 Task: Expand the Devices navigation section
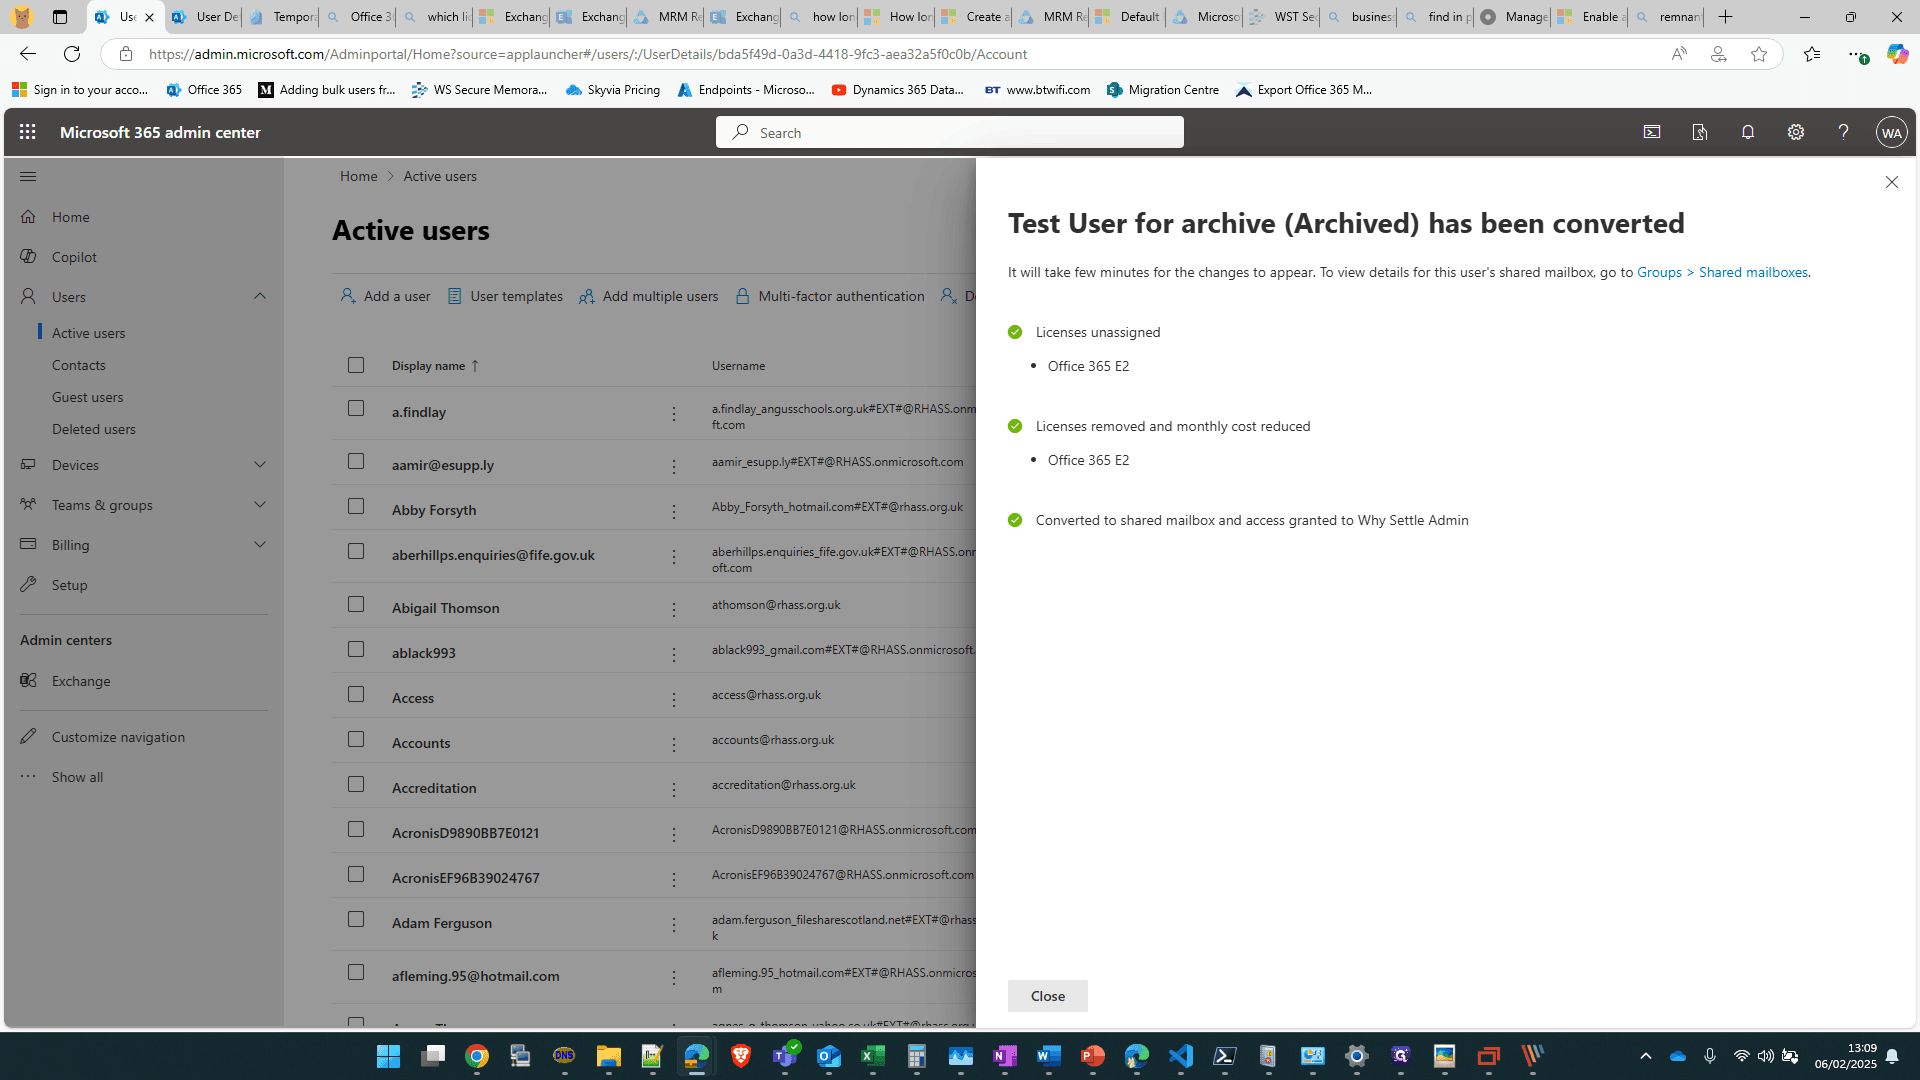pyautogui.click(x=260, y=465)
